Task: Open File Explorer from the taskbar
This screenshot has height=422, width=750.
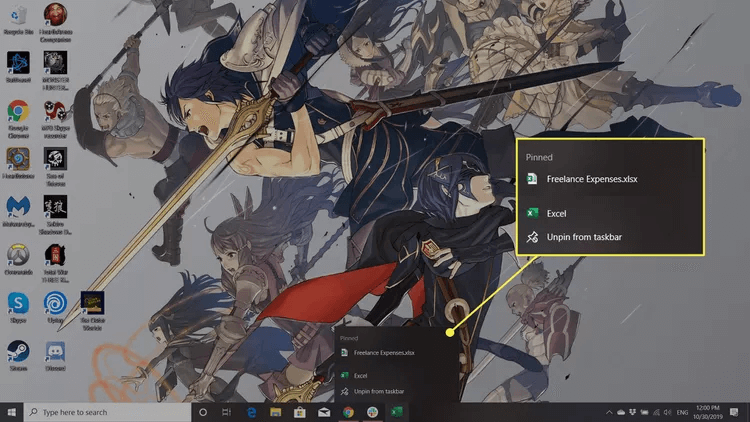Action: click(x=276, y=412)
